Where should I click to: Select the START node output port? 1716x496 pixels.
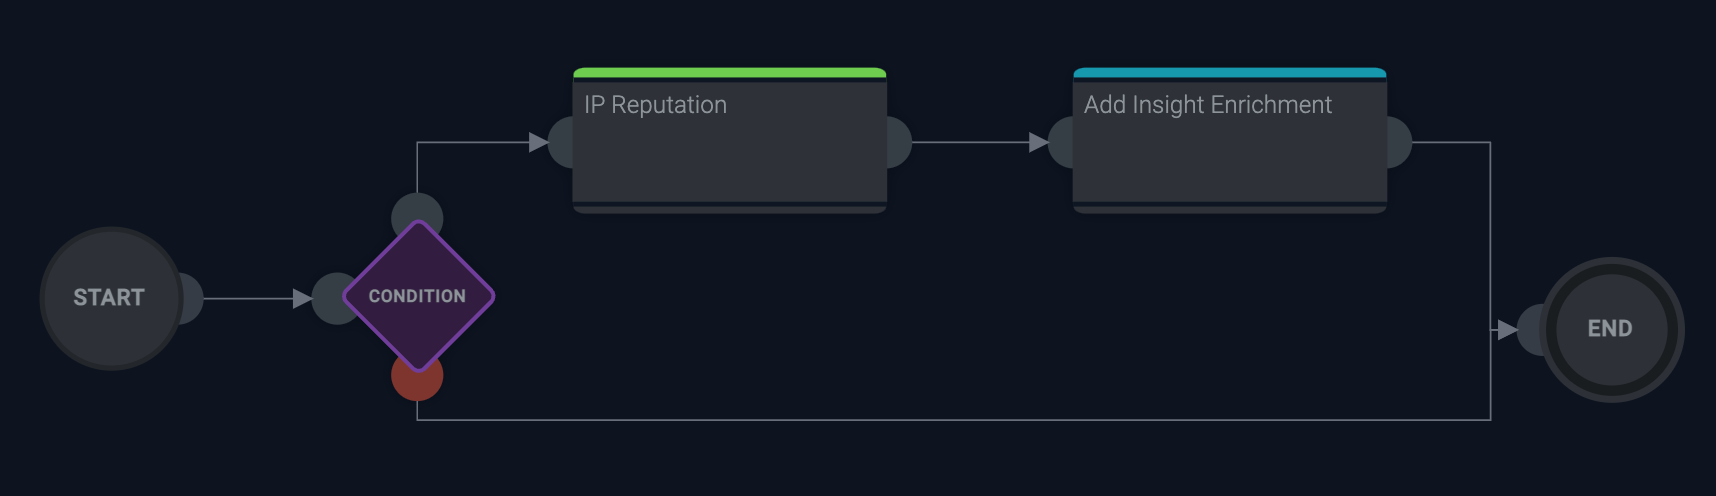tap(191, 298)
